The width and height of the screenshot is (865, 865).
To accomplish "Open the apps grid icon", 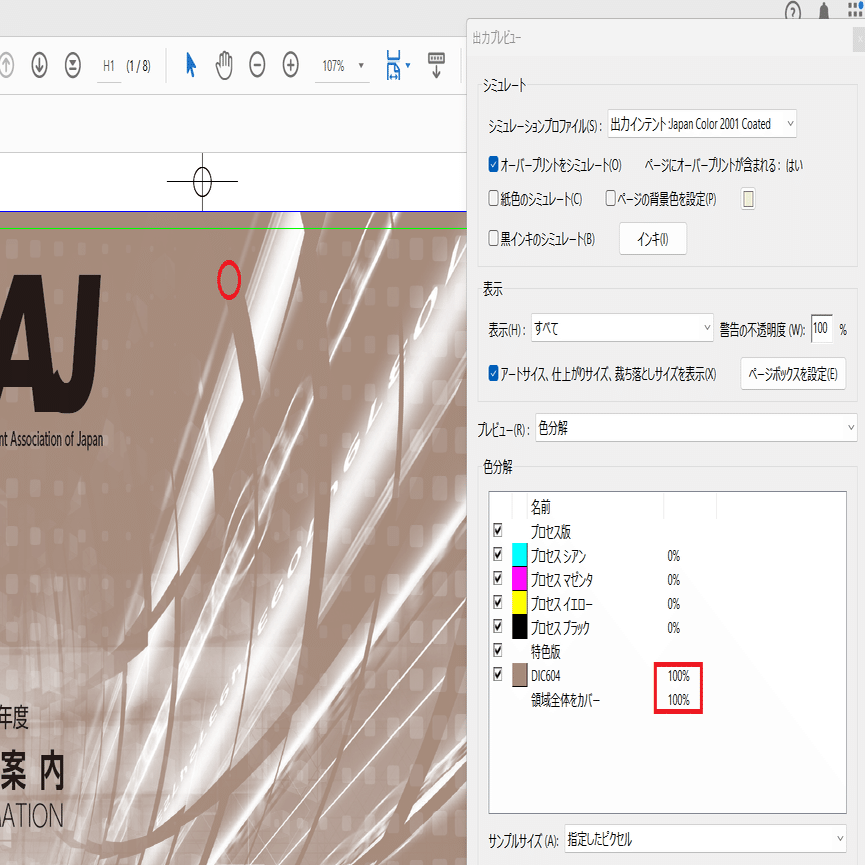I will [x=855, y=9].
